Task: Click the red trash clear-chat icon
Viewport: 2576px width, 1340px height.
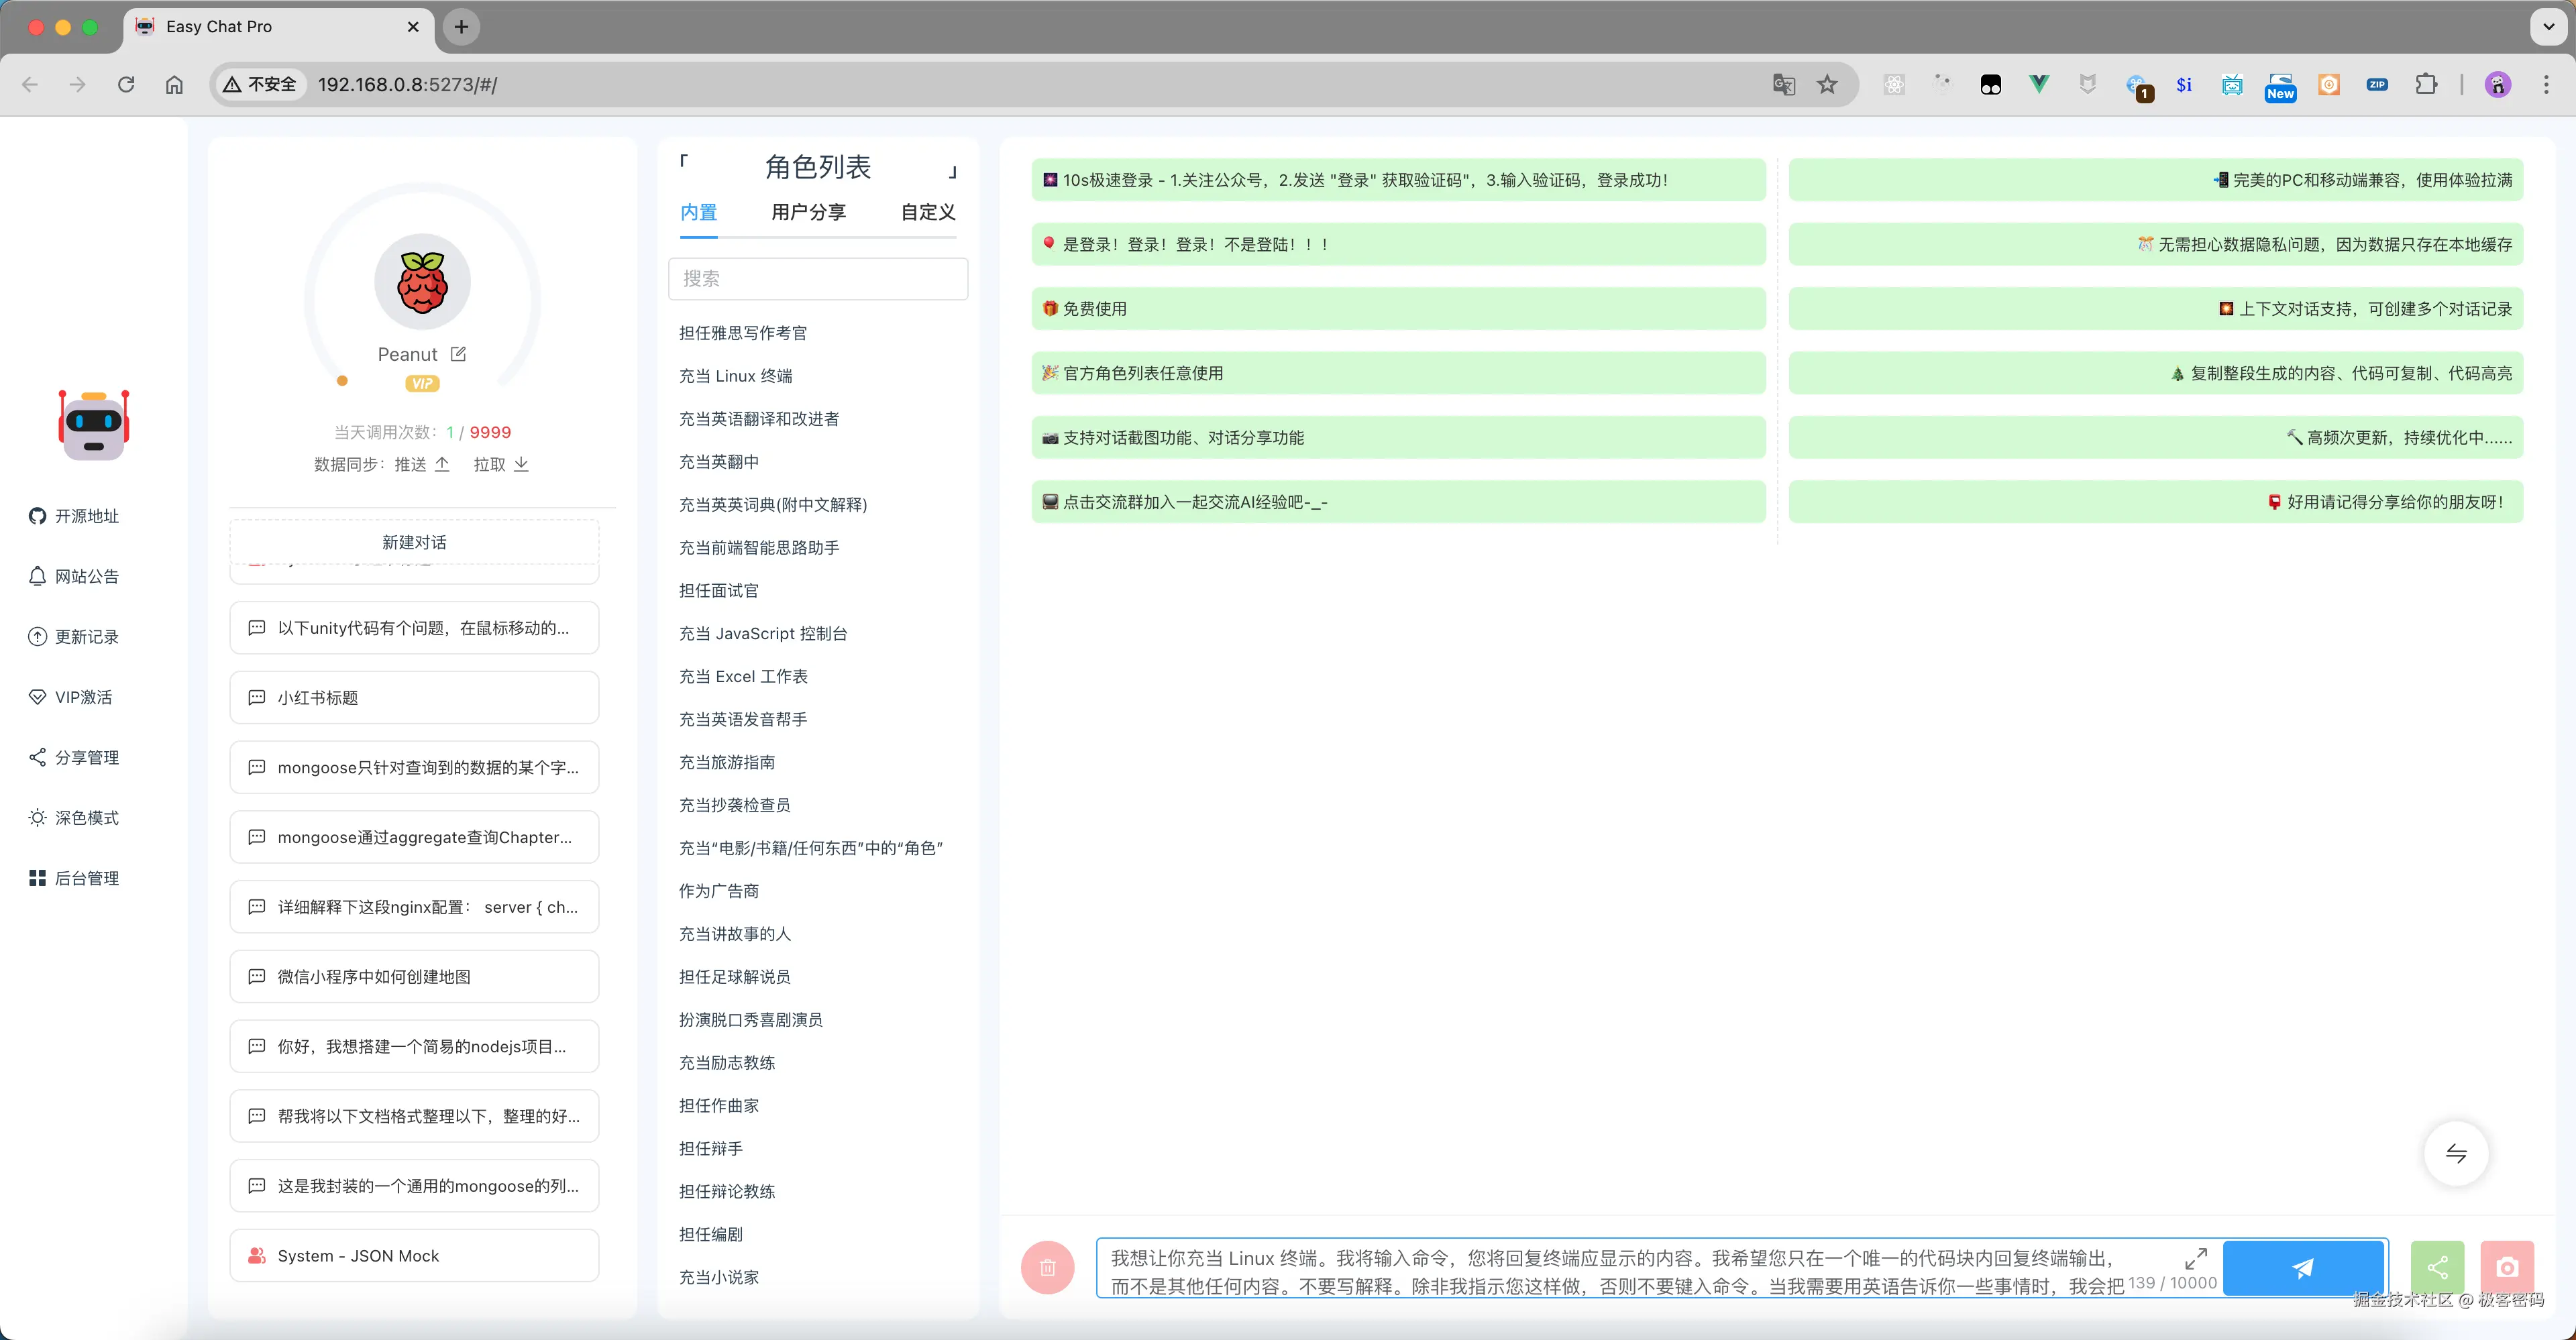Action: coord(1047,1268)
